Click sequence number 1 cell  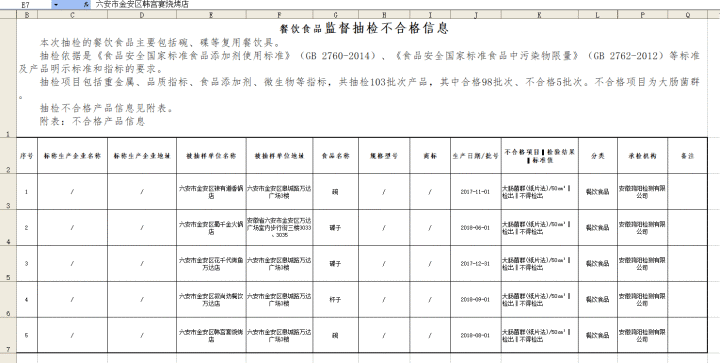point(27,192)
